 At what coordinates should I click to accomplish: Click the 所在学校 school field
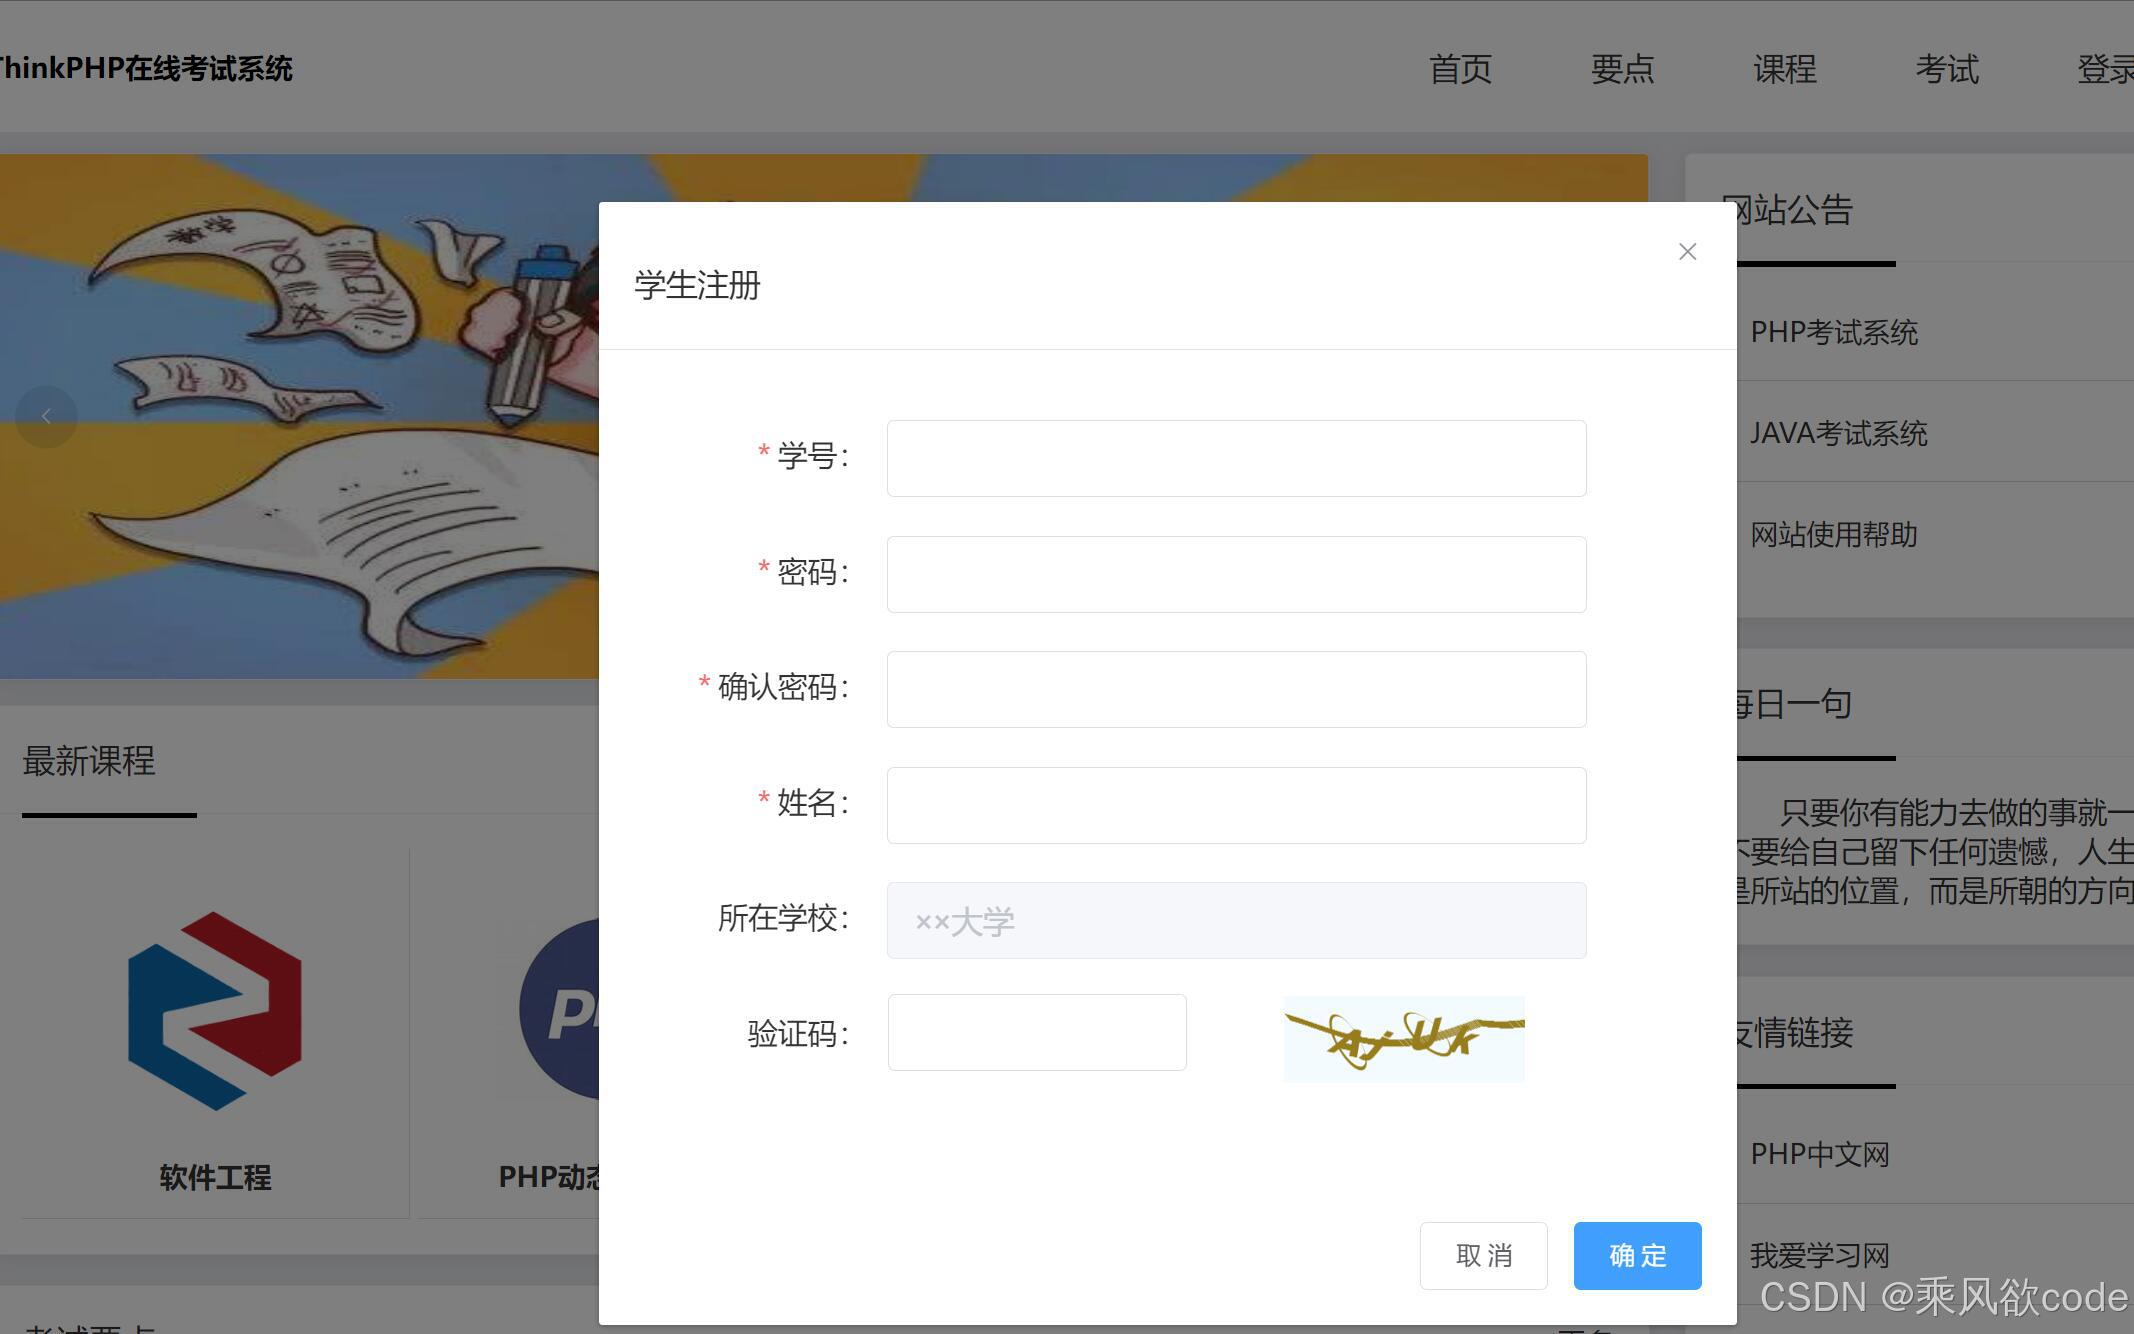coord(1236,920)
